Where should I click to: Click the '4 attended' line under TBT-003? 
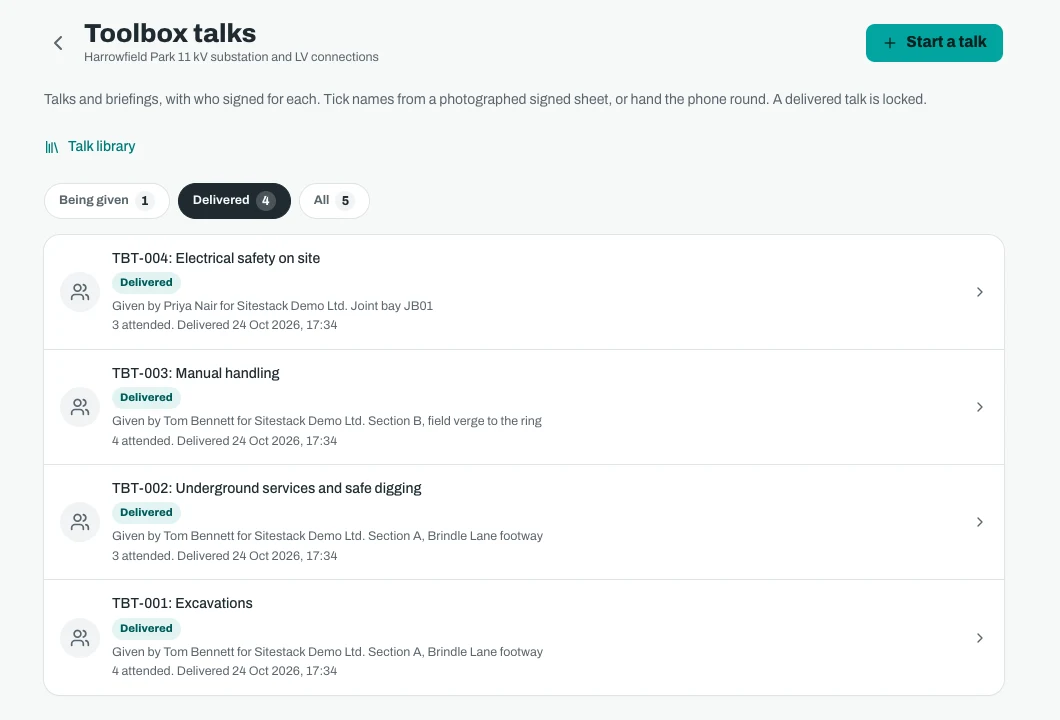224,441
